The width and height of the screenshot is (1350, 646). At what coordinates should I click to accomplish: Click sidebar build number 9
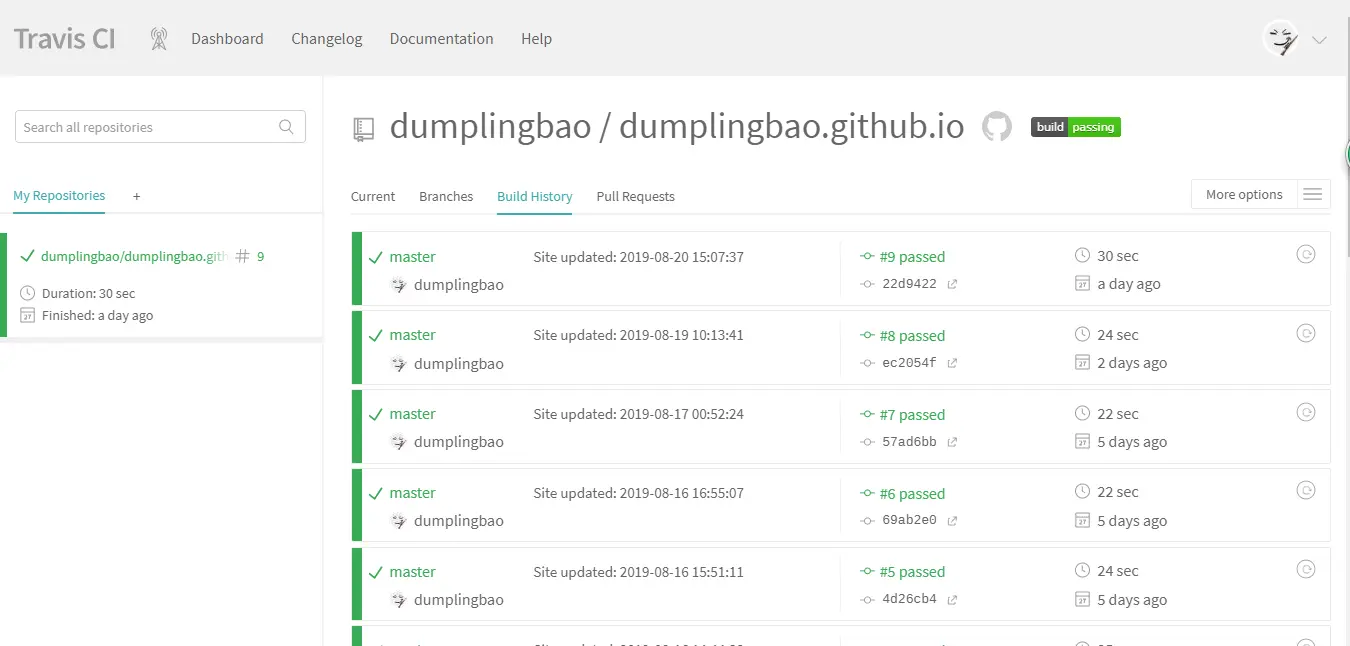tap(261, 257)
